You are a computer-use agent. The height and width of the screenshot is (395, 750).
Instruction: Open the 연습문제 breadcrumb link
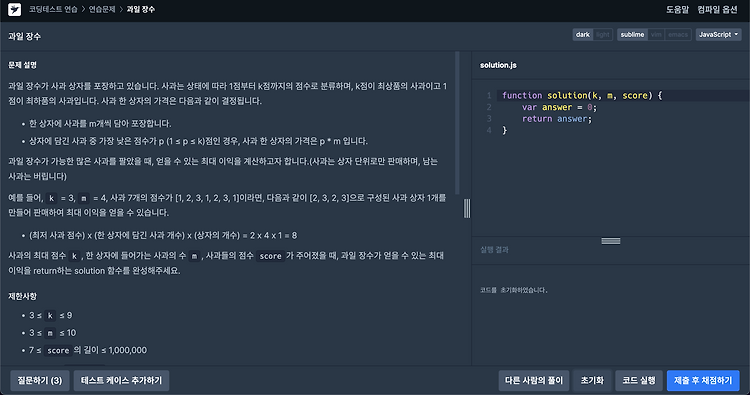(x=102, y=10)
